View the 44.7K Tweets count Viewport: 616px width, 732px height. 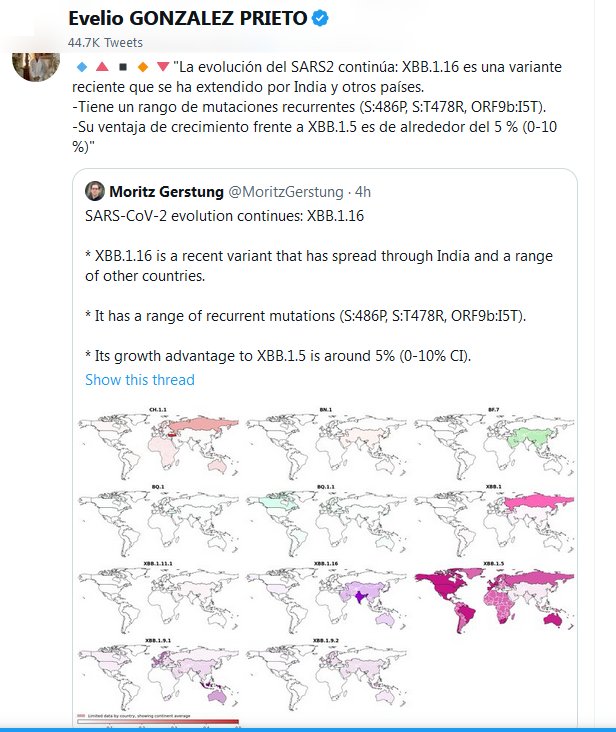coord(105,42)
